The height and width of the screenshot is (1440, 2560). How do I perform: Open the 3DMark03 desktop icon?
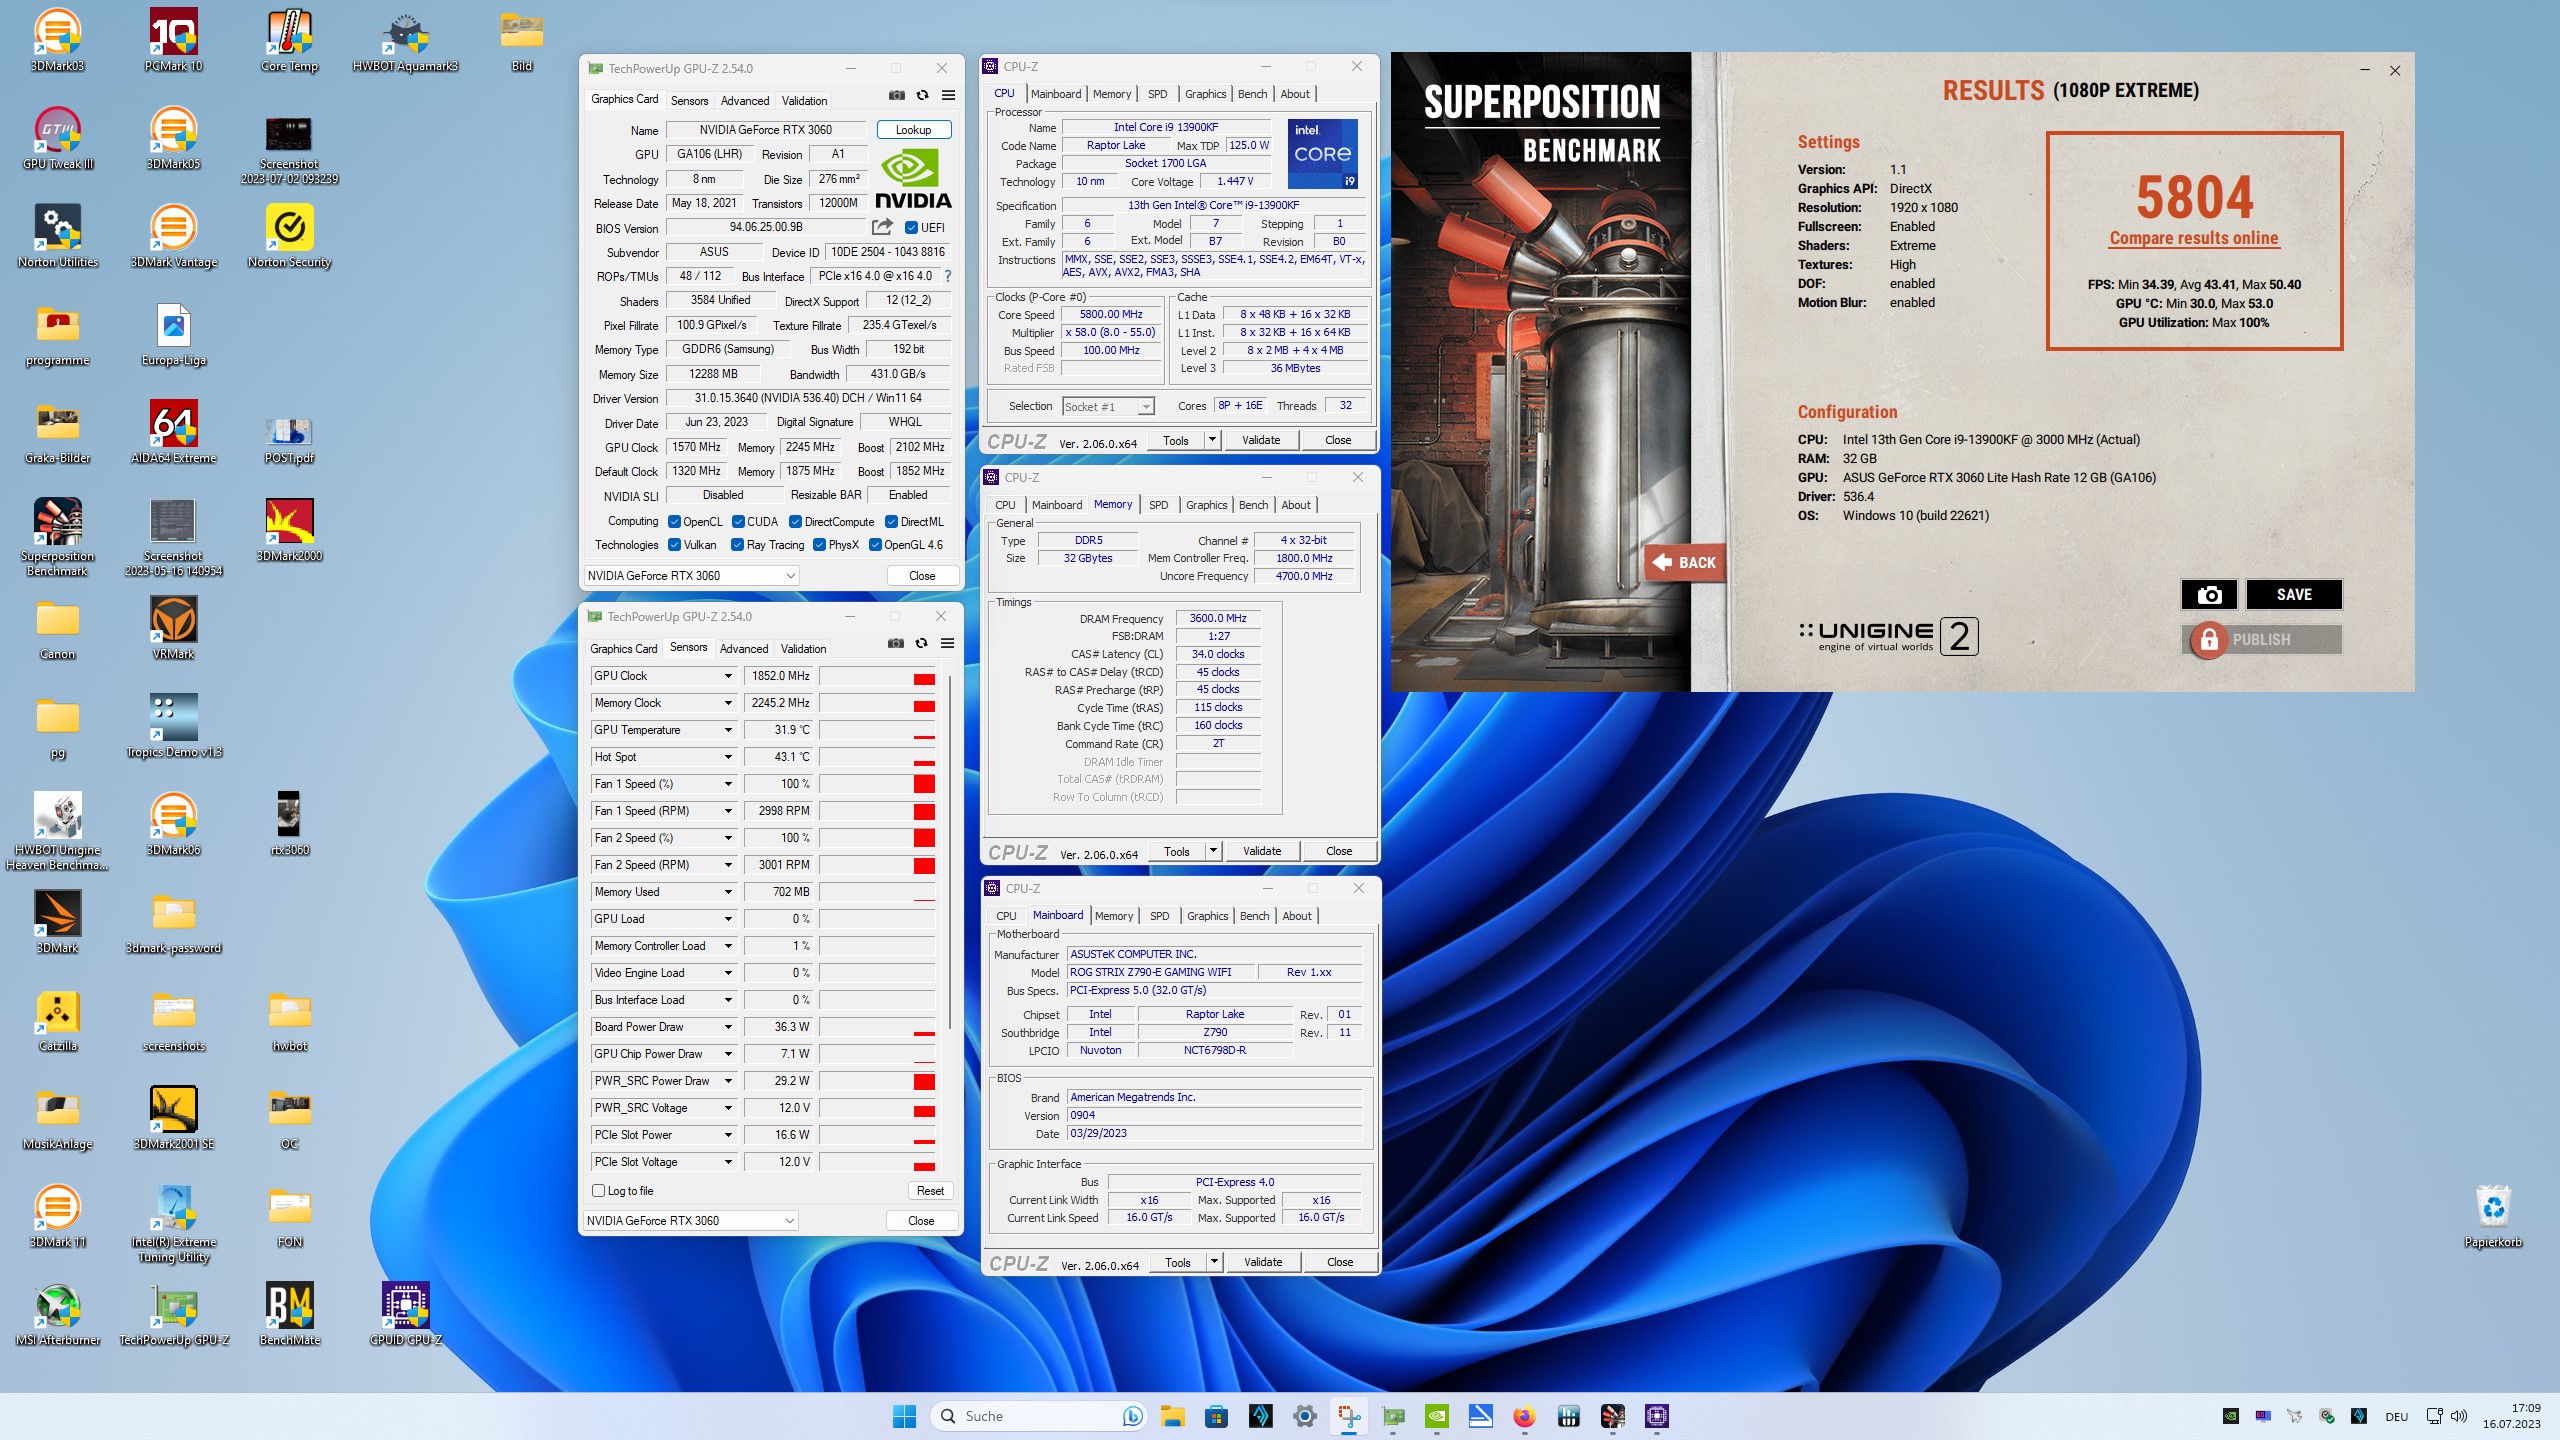[57, 40]
